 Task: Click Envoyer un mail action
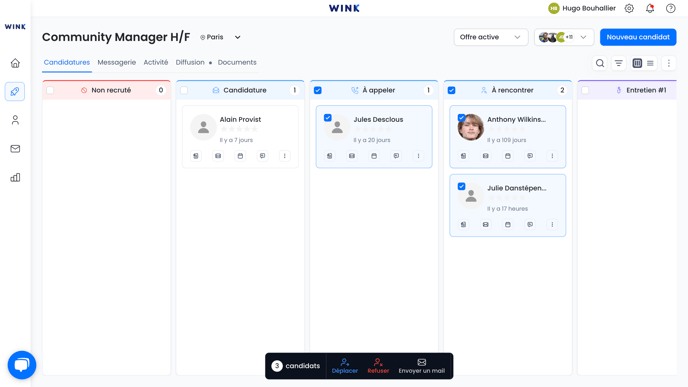click(421, 366)
